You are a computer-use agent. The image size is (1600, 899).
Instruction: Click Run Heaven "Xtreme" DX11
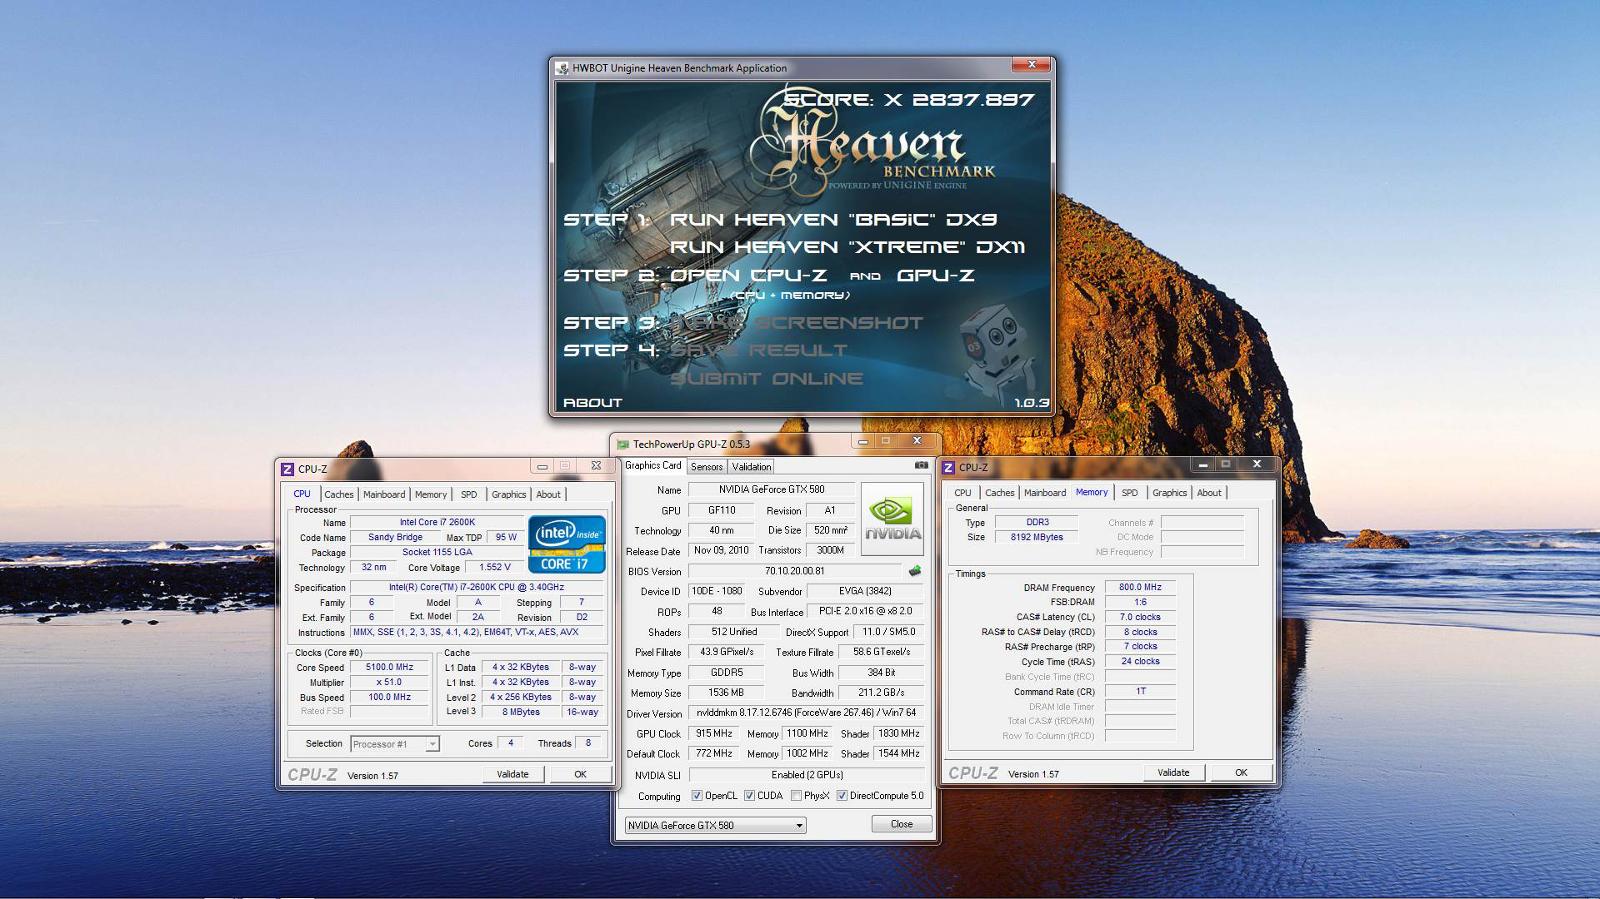pyautogui.click(x=848, y=247)
